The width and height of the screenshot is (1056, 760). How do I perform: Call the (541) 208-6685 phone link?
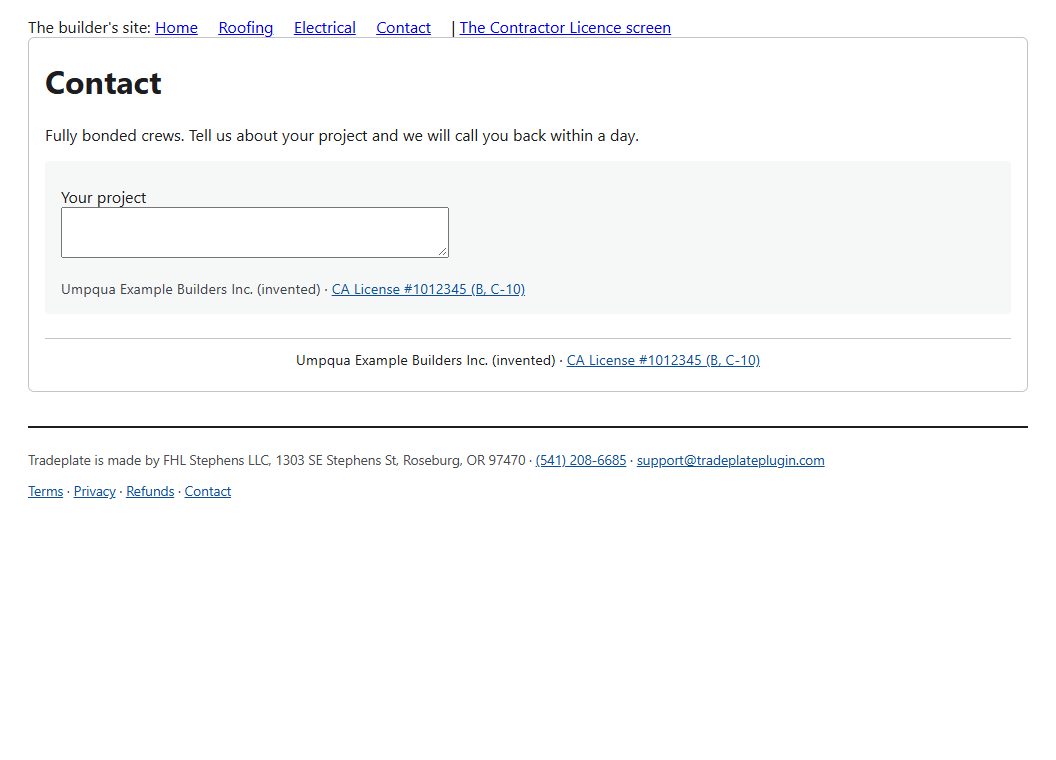point(581,460)
